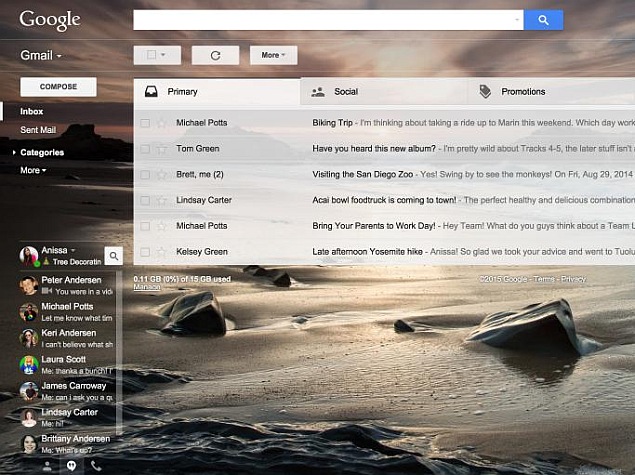Click the blue search magnifier button
This screenshot has height=475, width=635.
[x=543, y=20]
